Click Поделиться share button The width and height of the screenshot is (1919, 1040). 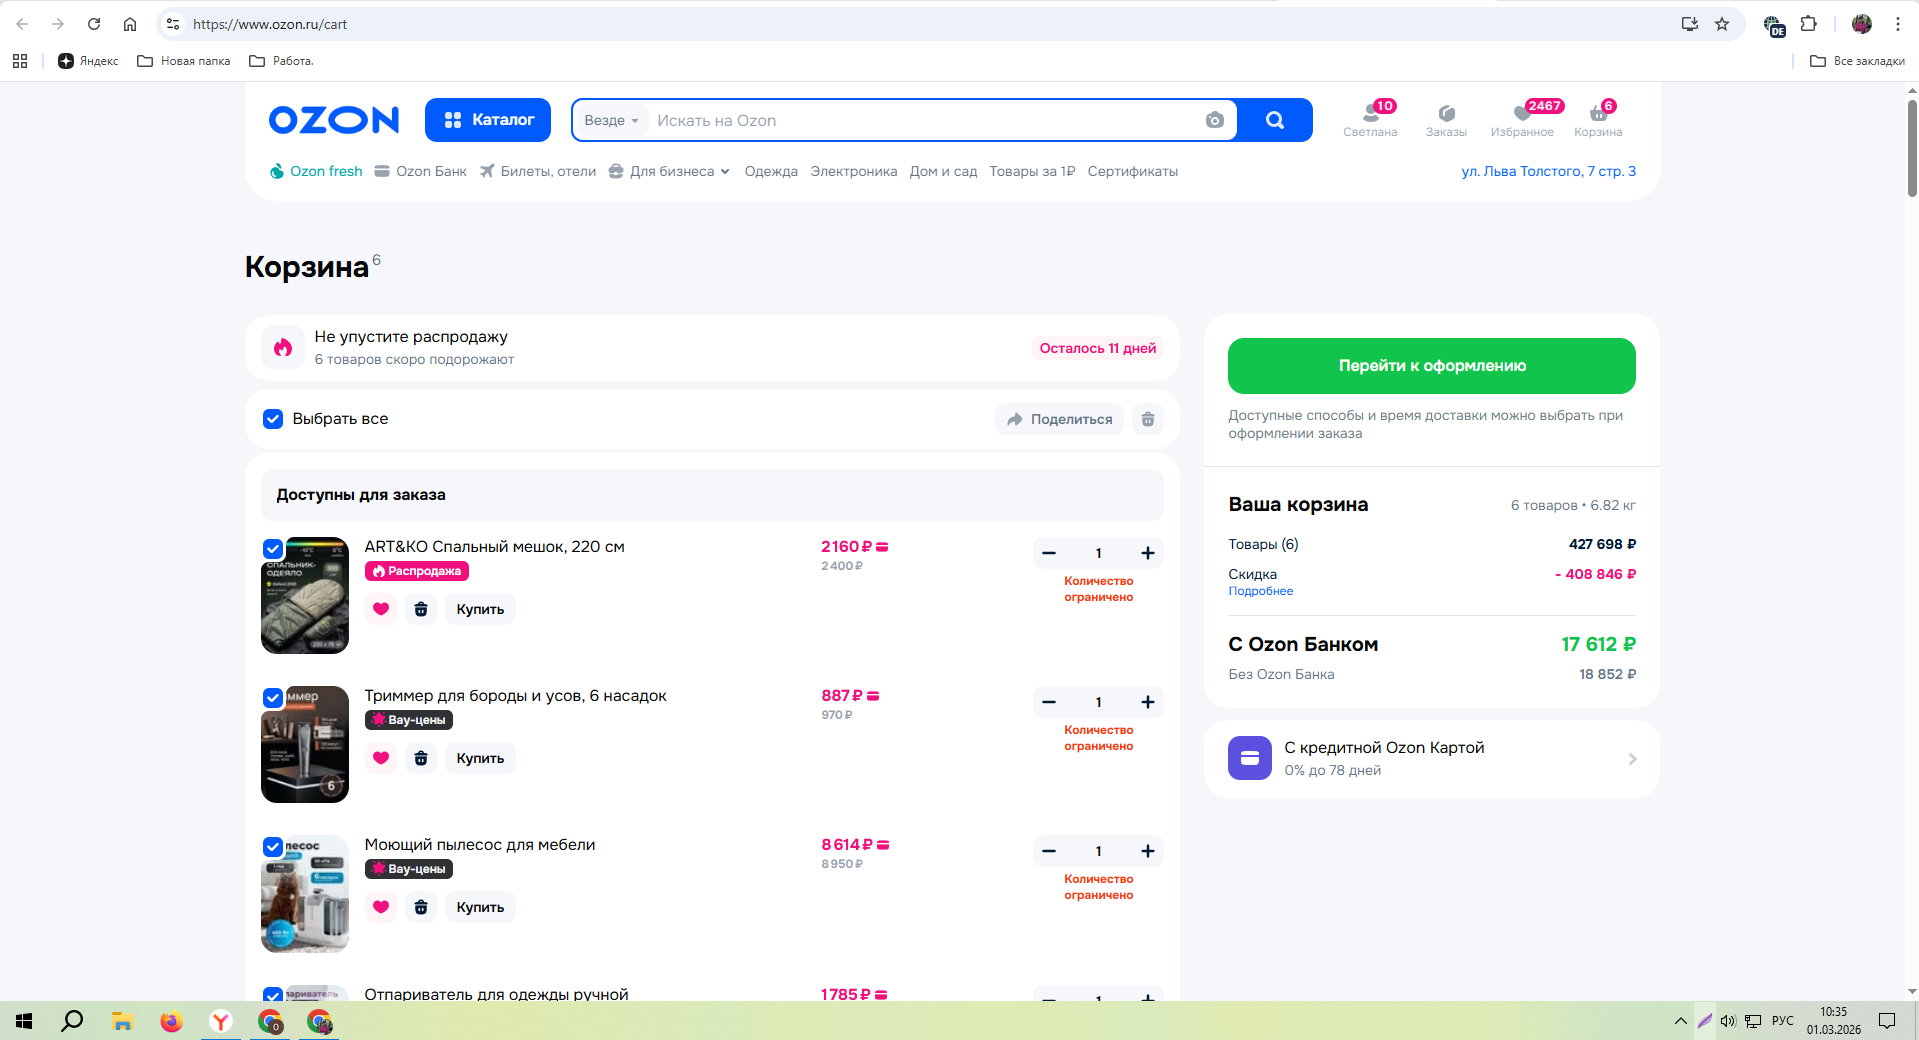1060,419
